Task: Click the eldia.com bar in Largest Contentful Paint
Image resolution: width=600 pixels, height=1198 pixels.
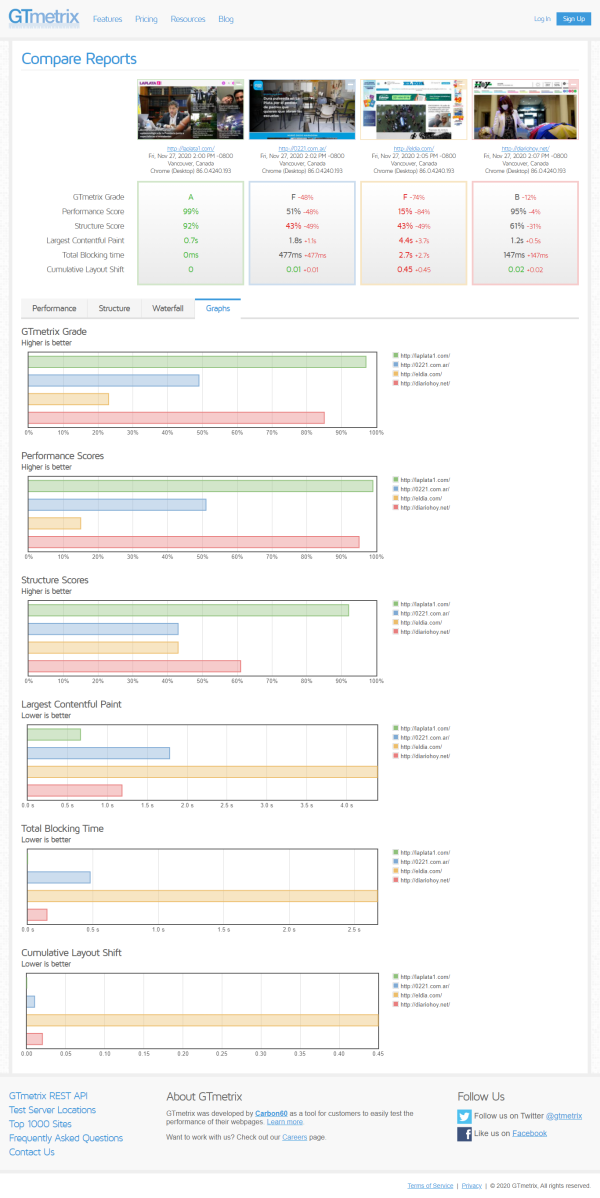Action: (202, 771)
